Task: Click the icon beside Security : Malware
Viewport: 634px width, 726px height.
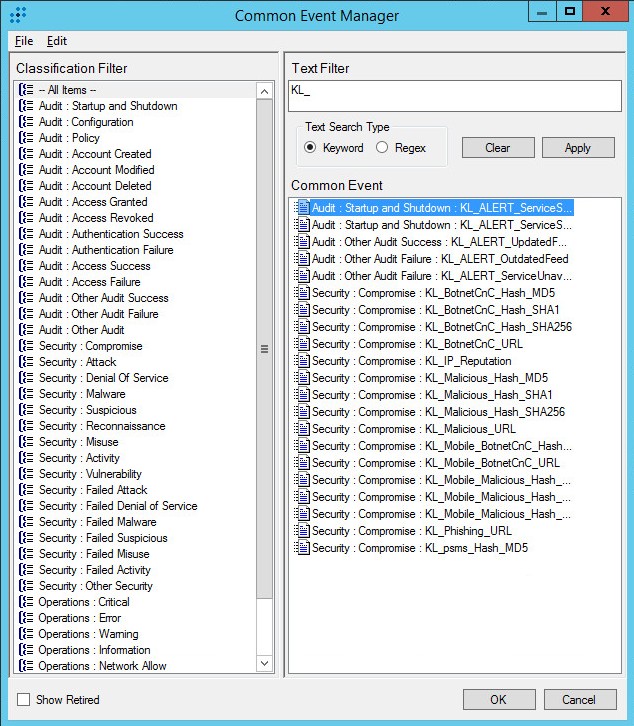Action: [27, 394]
